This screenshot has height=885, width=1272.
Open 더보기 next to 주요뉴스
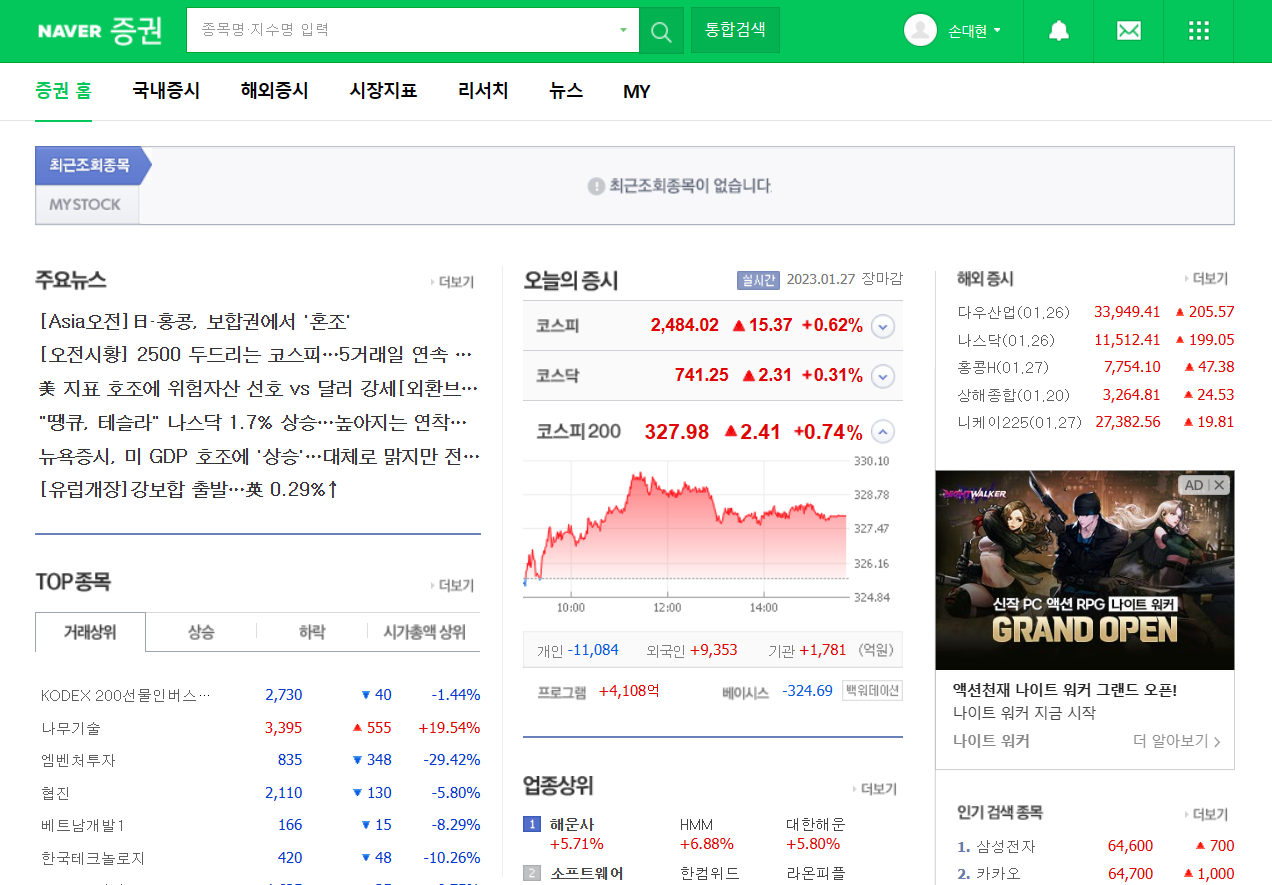(453, 281)
